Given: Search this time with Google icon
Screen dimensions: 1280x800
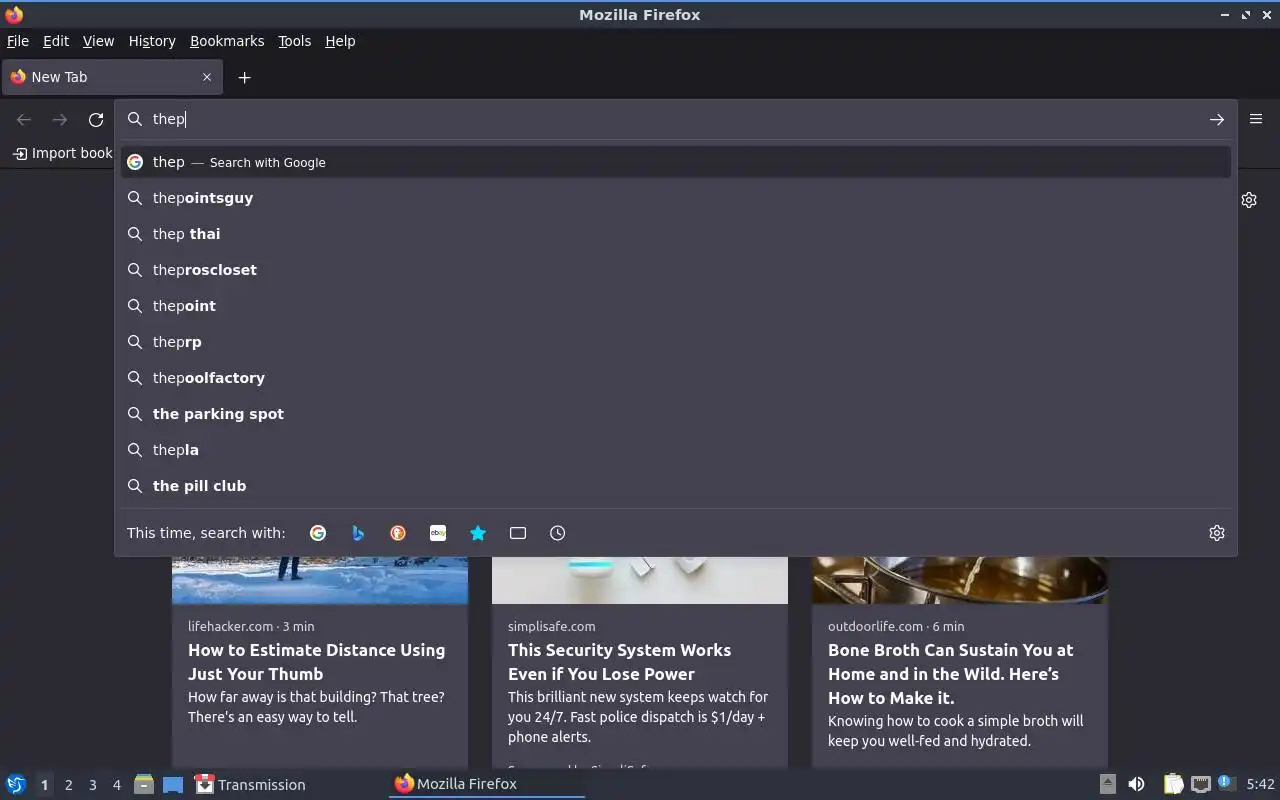Looking at the screenshot, I should pyautogui.click(x=318, y=533).
